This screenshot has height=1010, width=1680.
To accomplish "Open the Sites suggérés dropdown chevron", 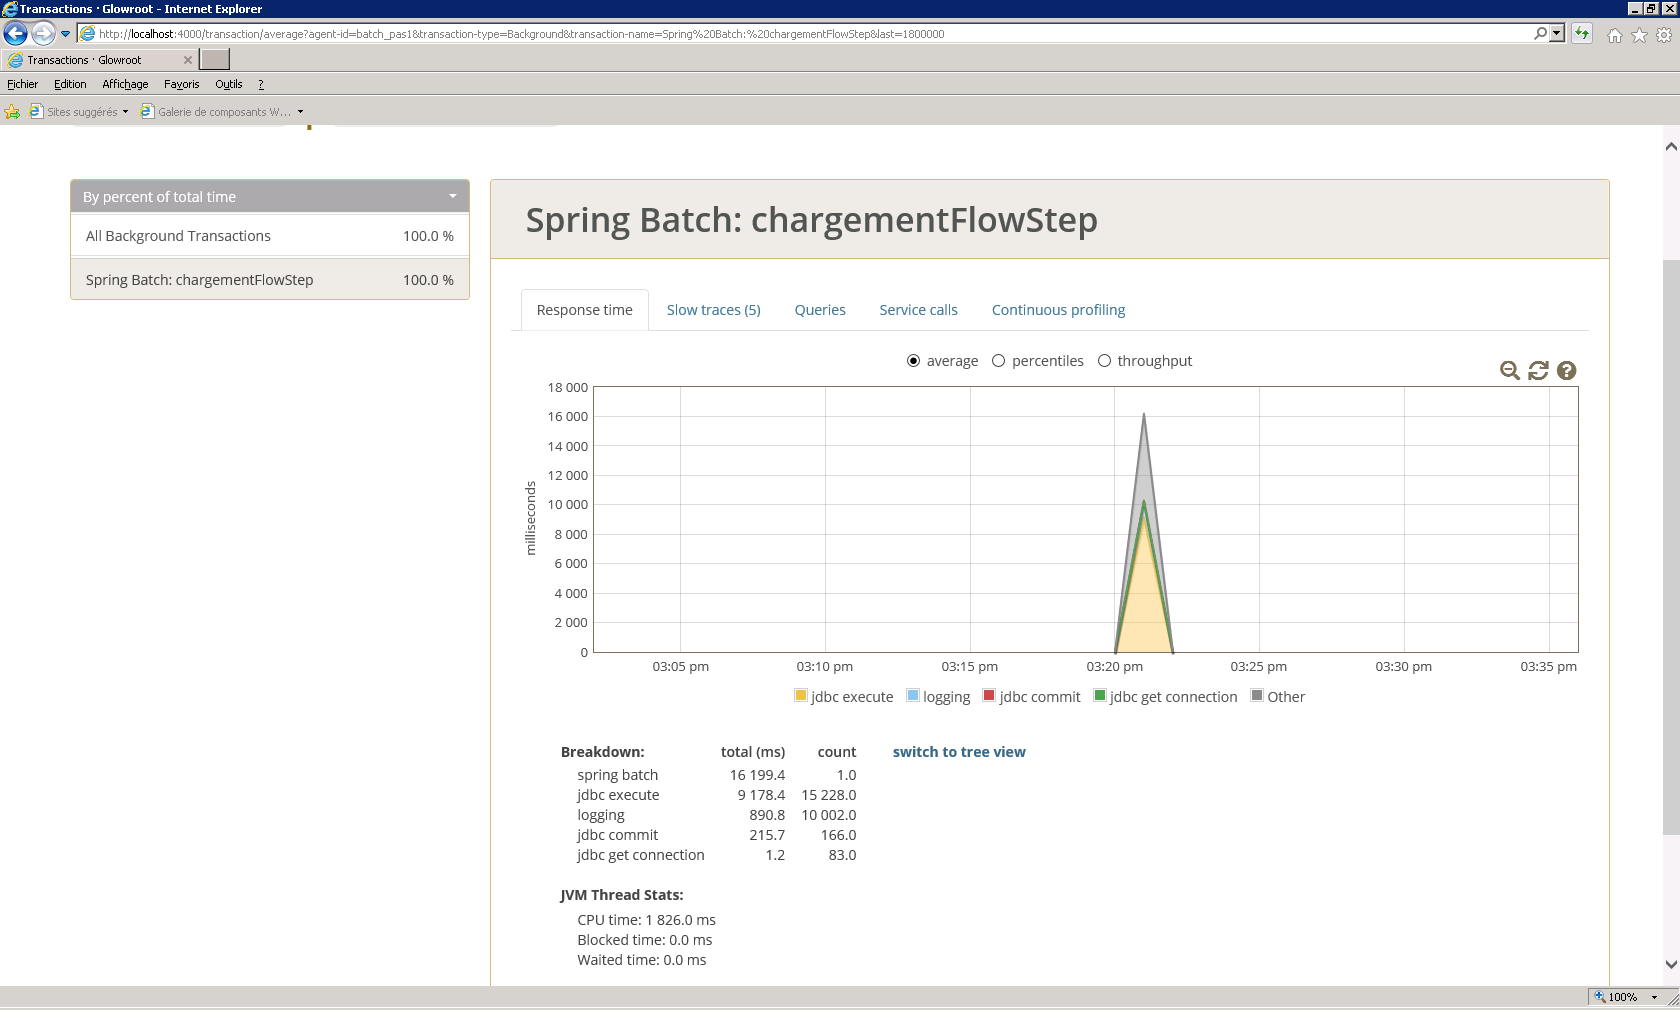I will 124,111.
